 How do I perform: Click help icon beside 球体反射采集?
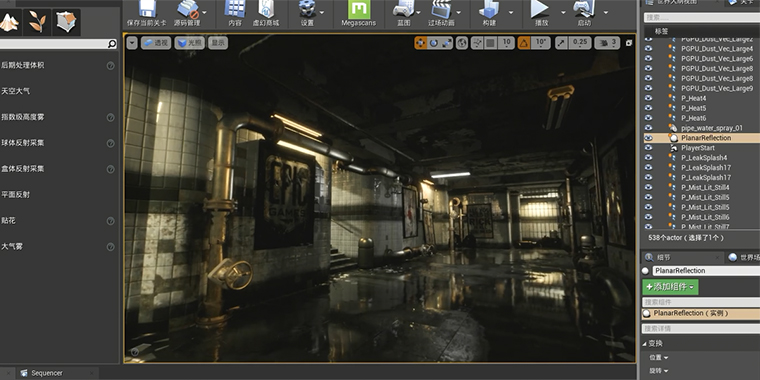111,143
